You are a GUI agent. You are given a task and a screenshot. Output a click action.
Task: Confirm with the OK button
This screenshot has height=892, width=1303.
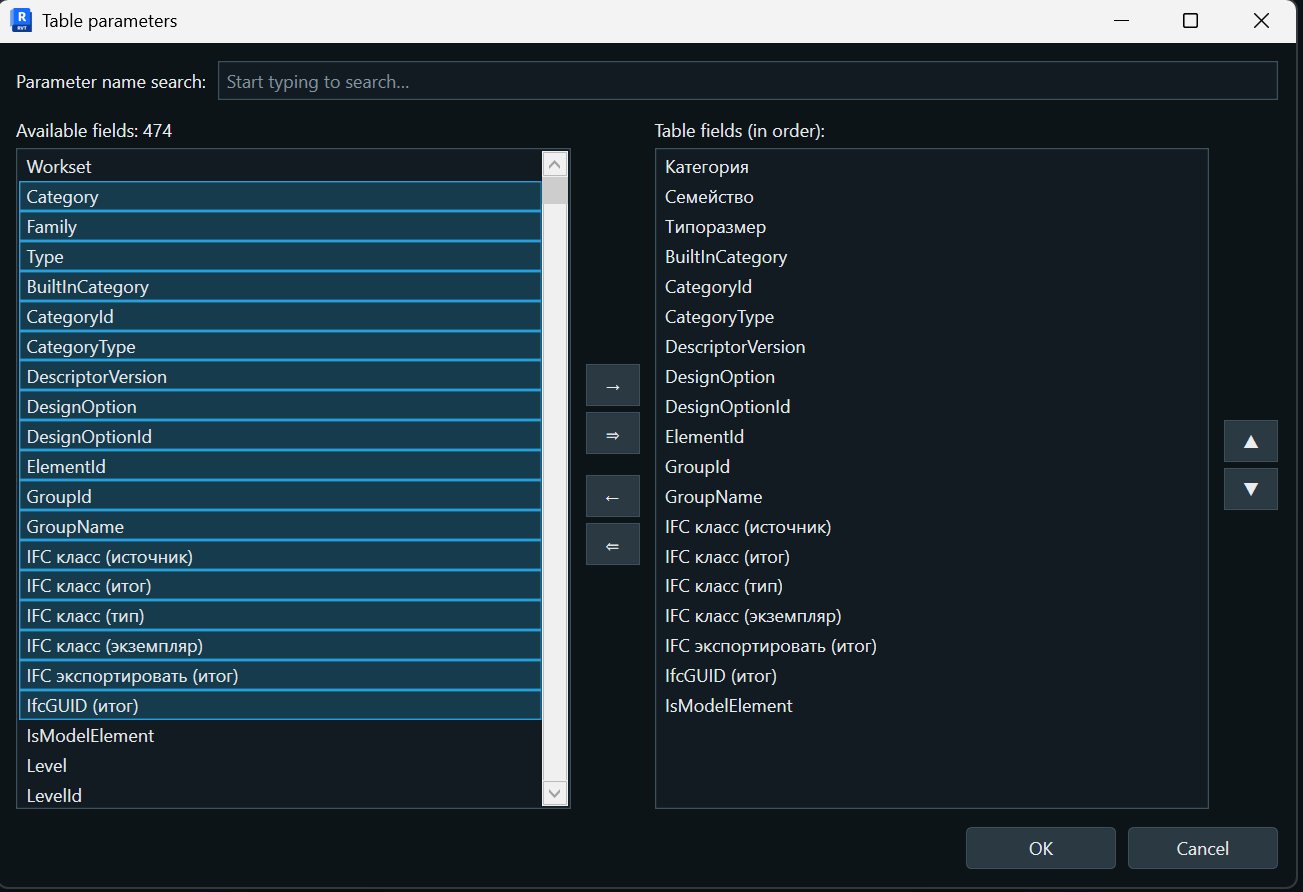(1040, 848)
